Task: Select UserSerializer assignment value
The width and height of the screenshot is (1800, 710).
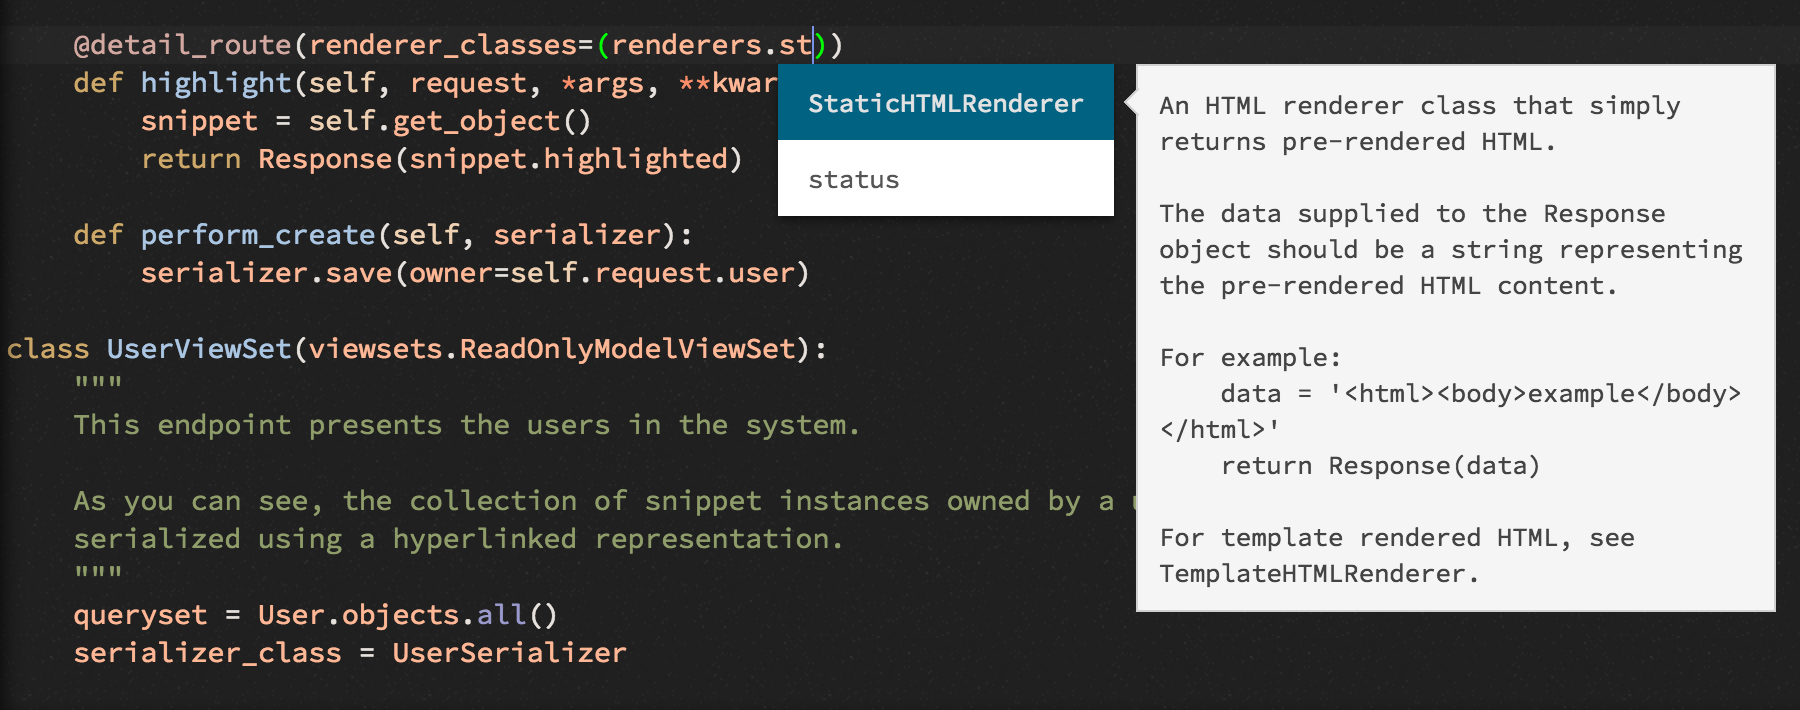Action: (508, 652)
